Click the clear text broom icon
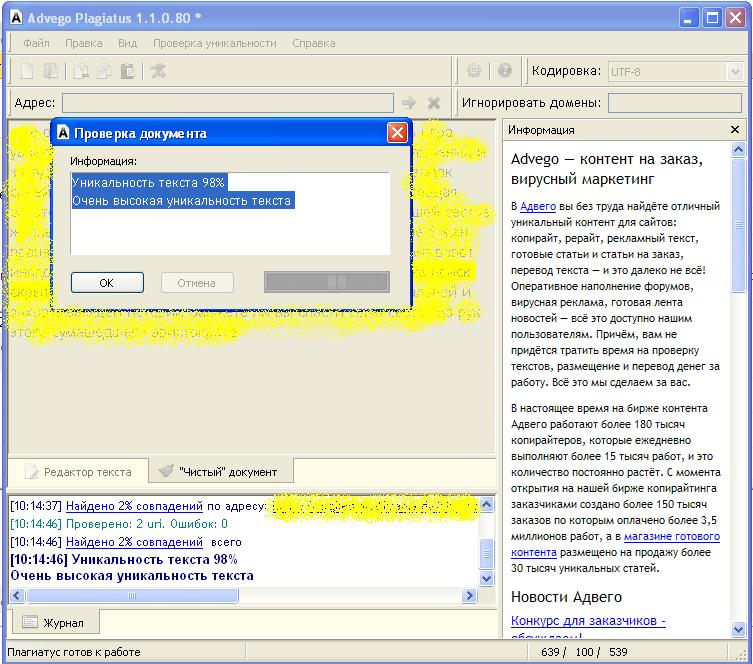 point(158,71)
